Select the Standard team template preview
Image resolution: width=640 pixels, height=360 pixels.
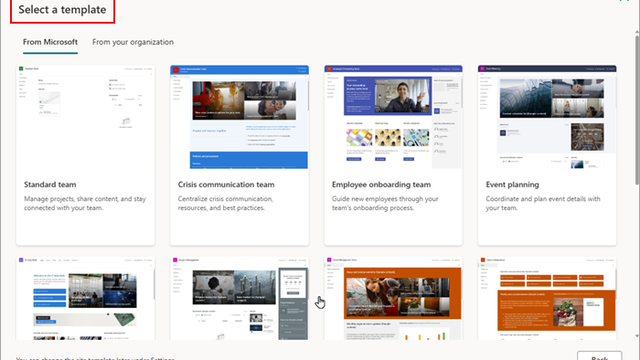click(x=85, y=117)
